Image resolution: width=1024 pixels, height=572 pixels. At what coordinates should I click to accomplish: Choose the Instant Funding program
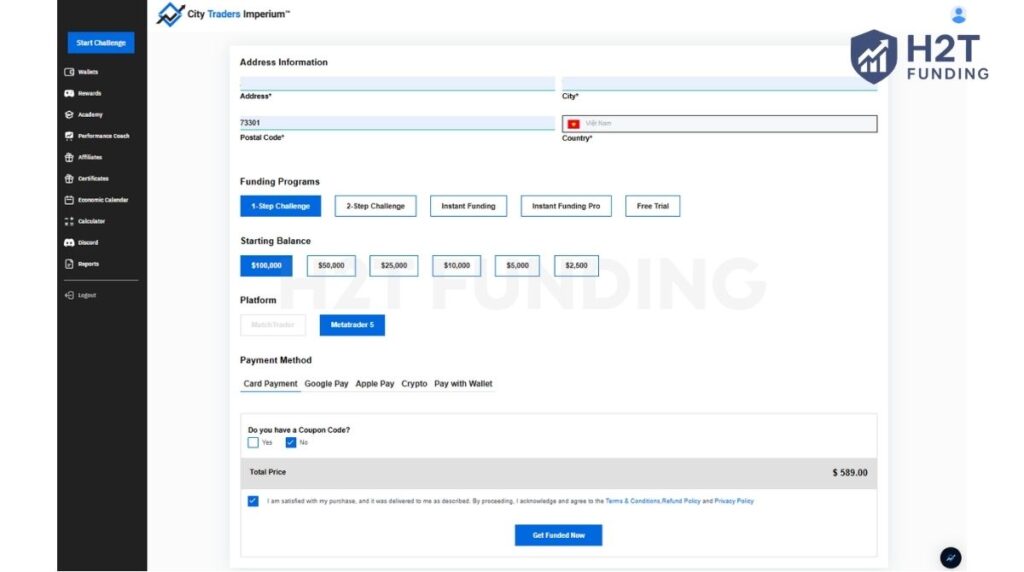(x=468, y=206)
